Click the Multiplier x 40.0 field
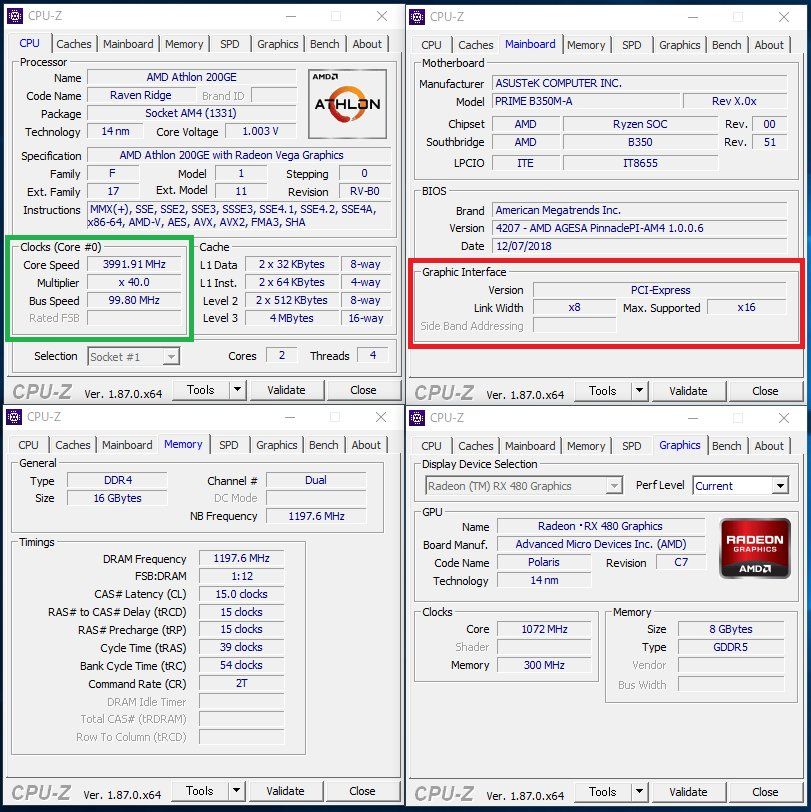Viewport: 811px width, 812px height. coord(135,283)
